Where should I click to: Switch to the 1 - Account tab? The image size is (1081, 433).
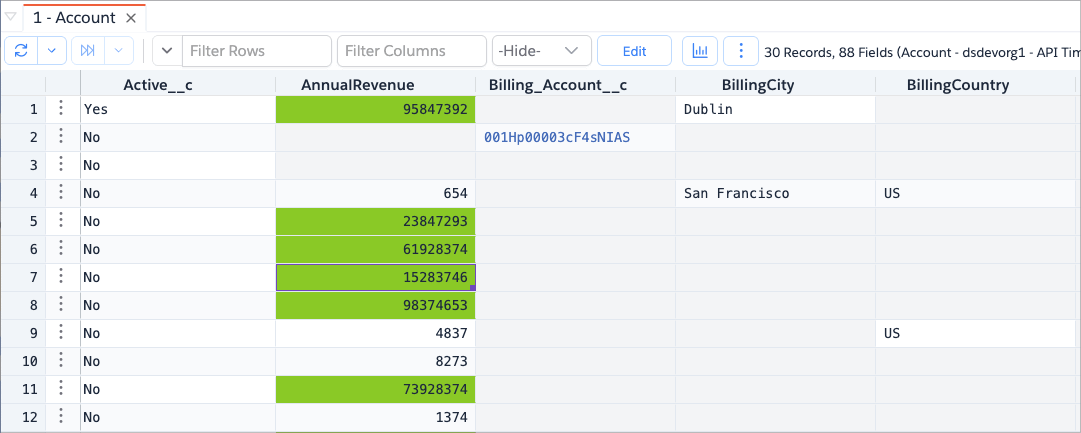click(x=72, y=18)
